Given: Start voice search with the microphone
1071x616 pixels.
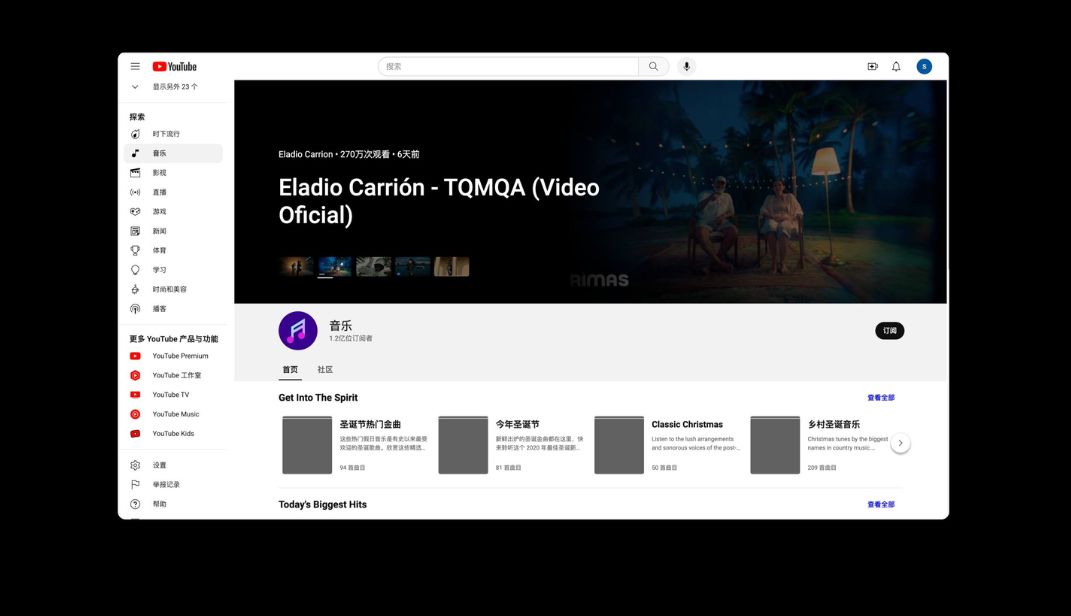Looking at the screenshot, I should [x=686, y=66].
